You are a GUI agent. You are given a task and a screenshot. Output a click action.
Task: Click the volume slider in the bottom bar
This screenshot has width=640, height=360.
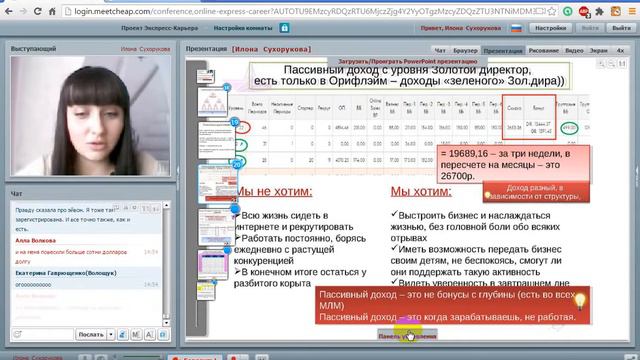coord(142,357)
